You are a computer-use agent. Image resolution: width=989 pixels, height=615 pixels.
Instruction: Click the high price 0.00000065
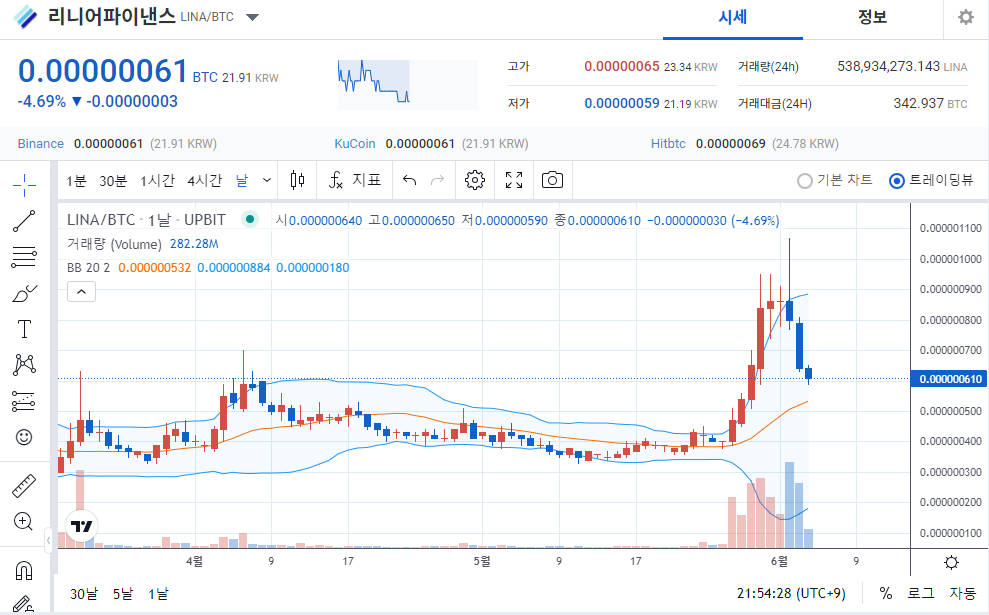(621, 66)
